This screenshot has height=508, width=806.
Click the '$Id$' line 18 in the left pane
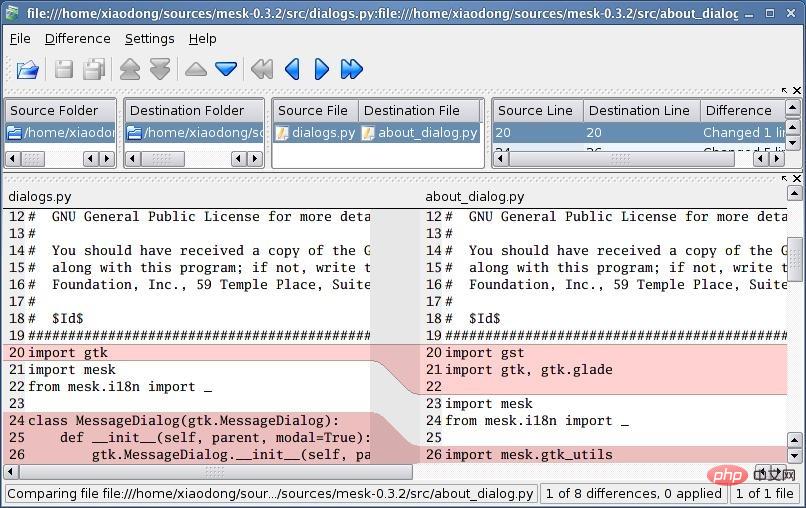pyautogui.click(x=67, y=319)
